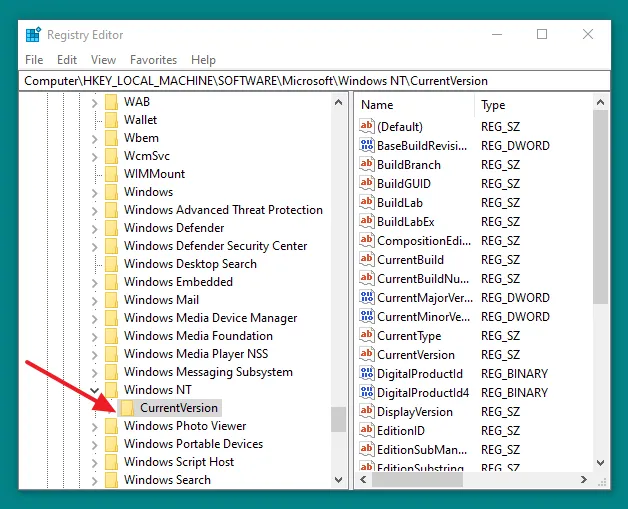Select the DigitalProductId binary value icon

point(366,374)
